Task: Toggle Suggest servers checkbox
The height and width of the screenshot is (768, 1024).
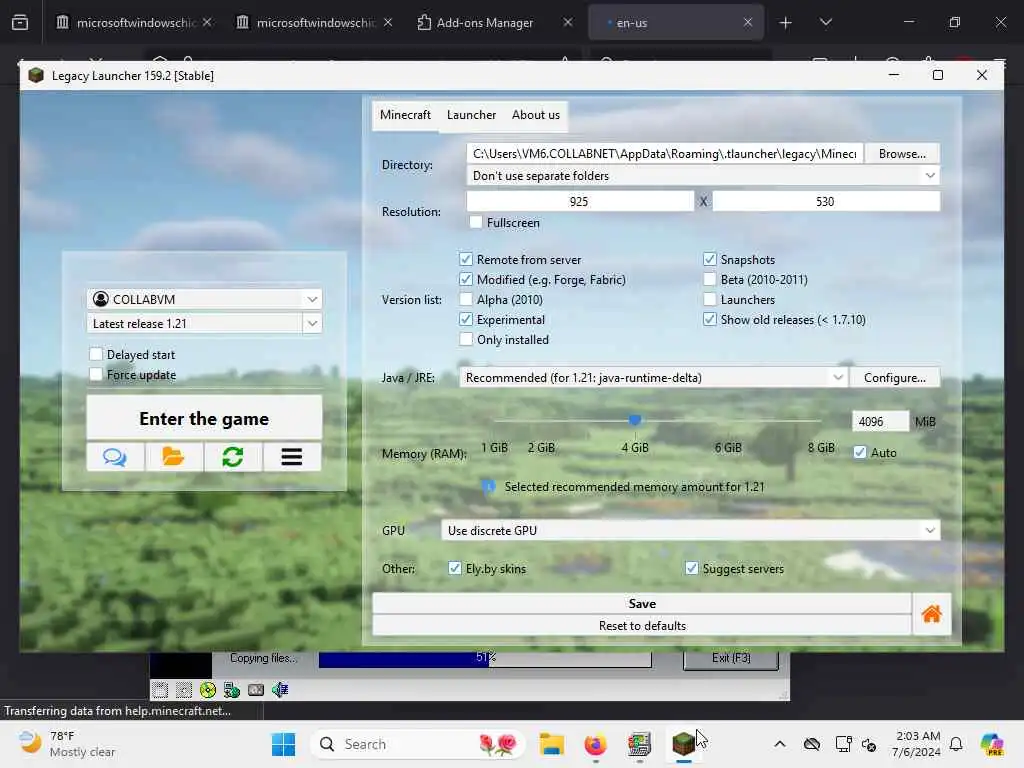Action: [692, 568]
